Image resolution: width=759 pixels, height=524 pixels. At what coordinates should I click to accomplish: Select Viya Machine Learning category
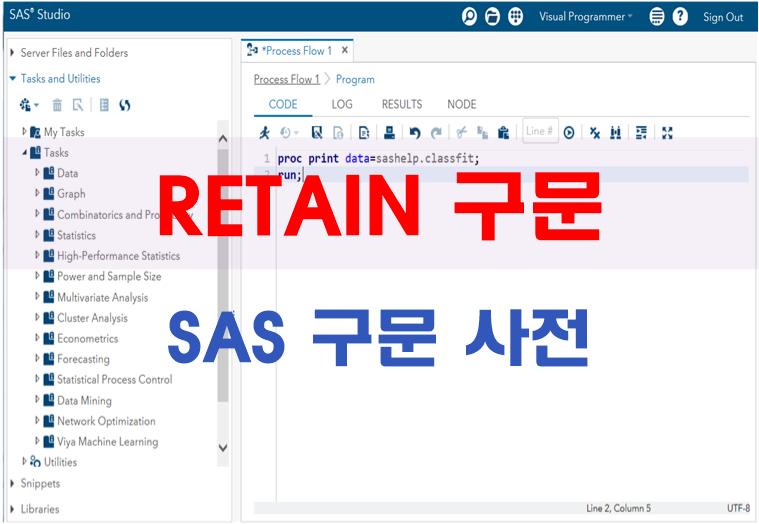click(107, 441)
